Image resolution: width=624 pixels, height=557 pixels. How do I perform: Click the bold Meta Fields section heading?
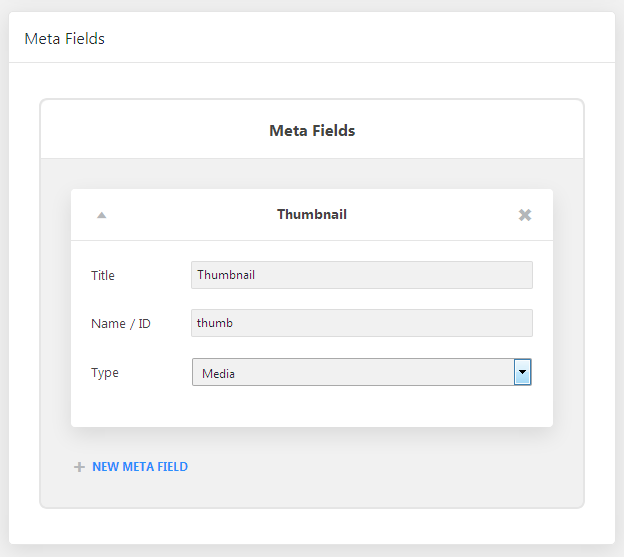[x=312, y=130]
